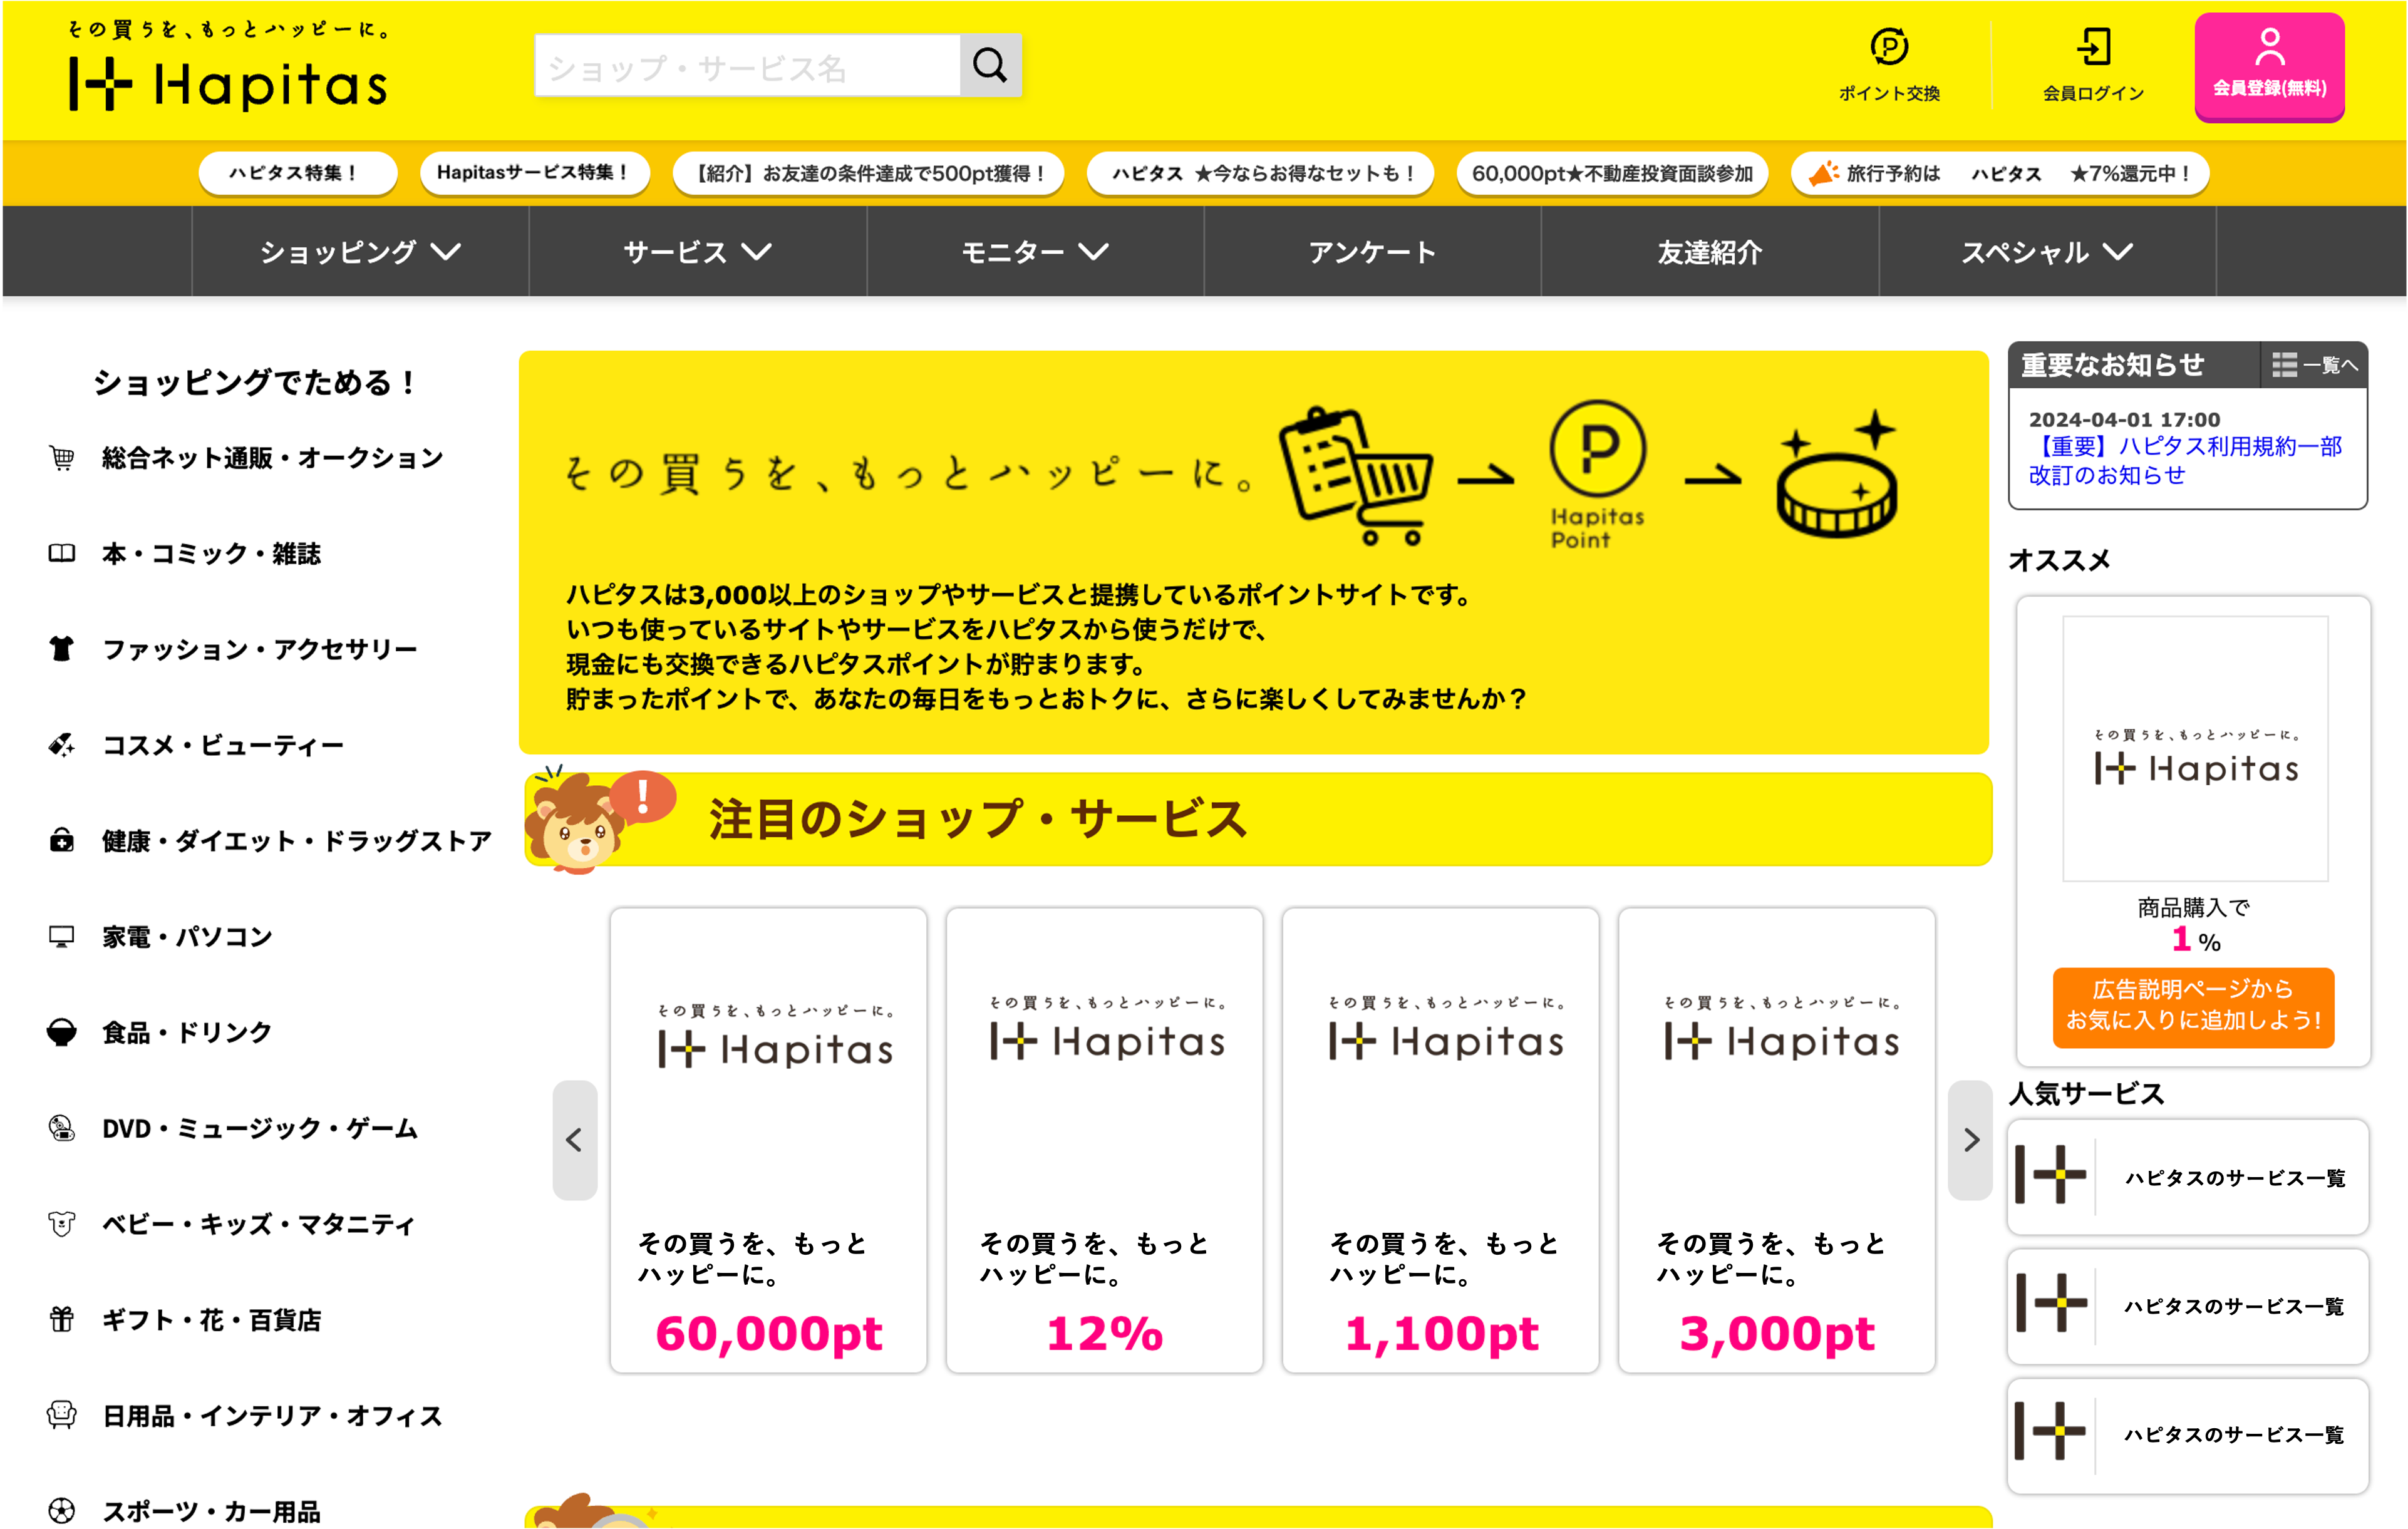Expand the ショッピング dropdown menu

click(x=360, y=252)
